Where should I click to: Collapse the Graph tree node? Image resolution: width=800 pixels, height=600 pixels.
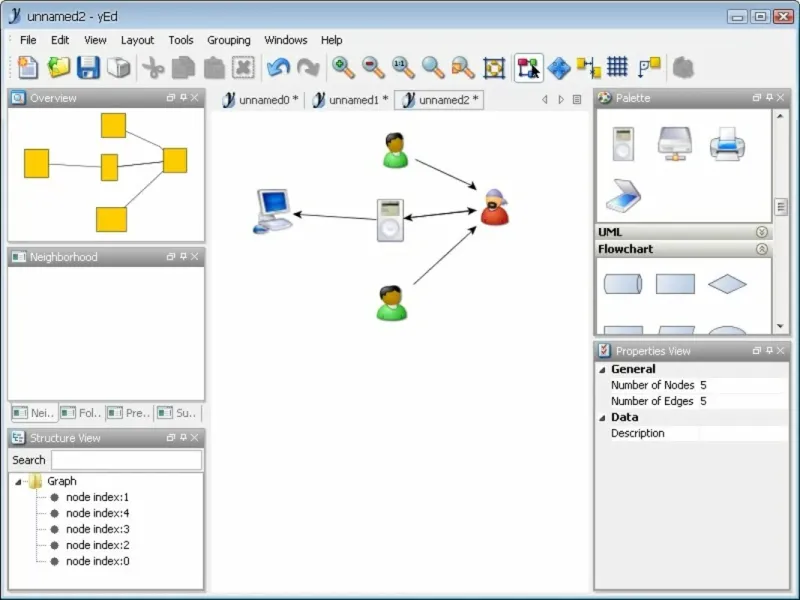click(x=18, y=482)
